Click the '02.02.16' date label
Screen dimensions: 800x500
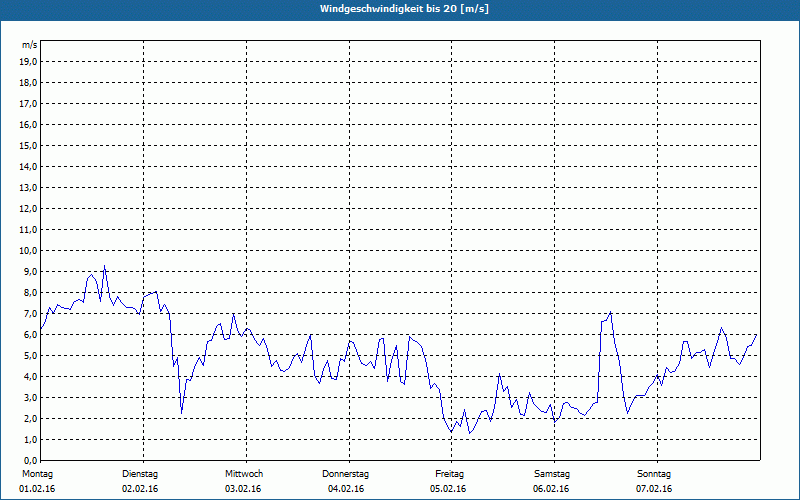coord(140,489)
